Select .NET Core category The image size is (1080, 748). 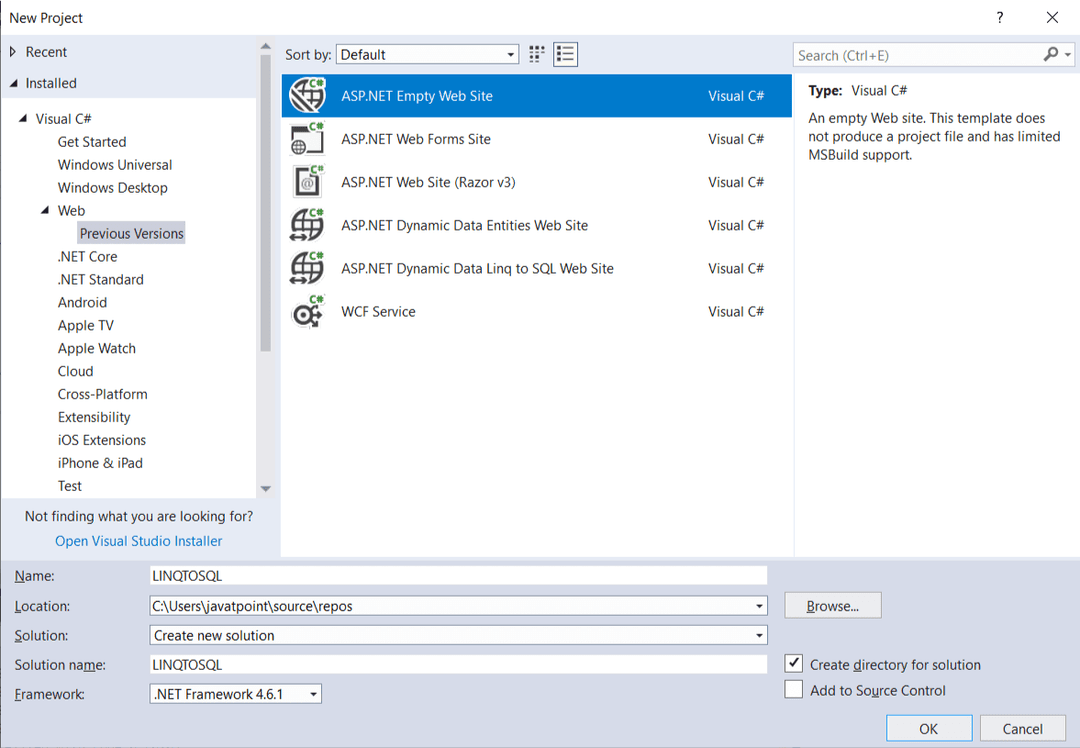pos(87,257)
